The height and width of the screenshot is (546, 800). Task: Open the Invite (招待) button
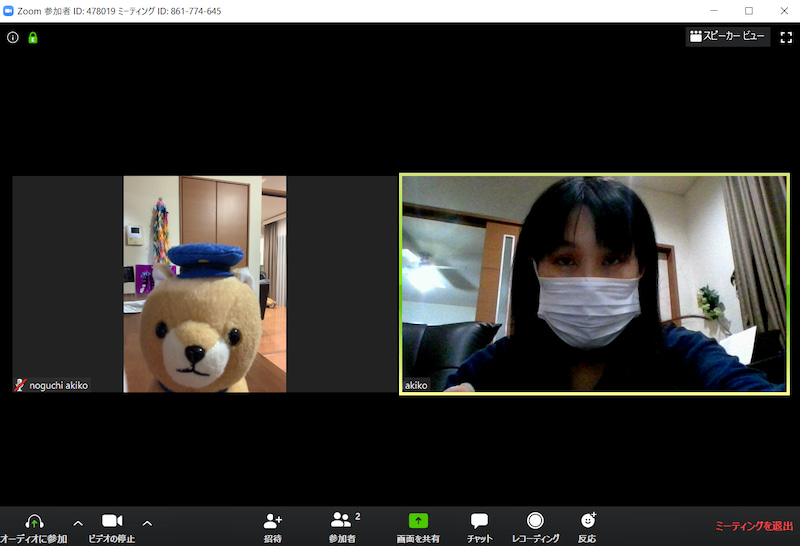click(272, 527)
